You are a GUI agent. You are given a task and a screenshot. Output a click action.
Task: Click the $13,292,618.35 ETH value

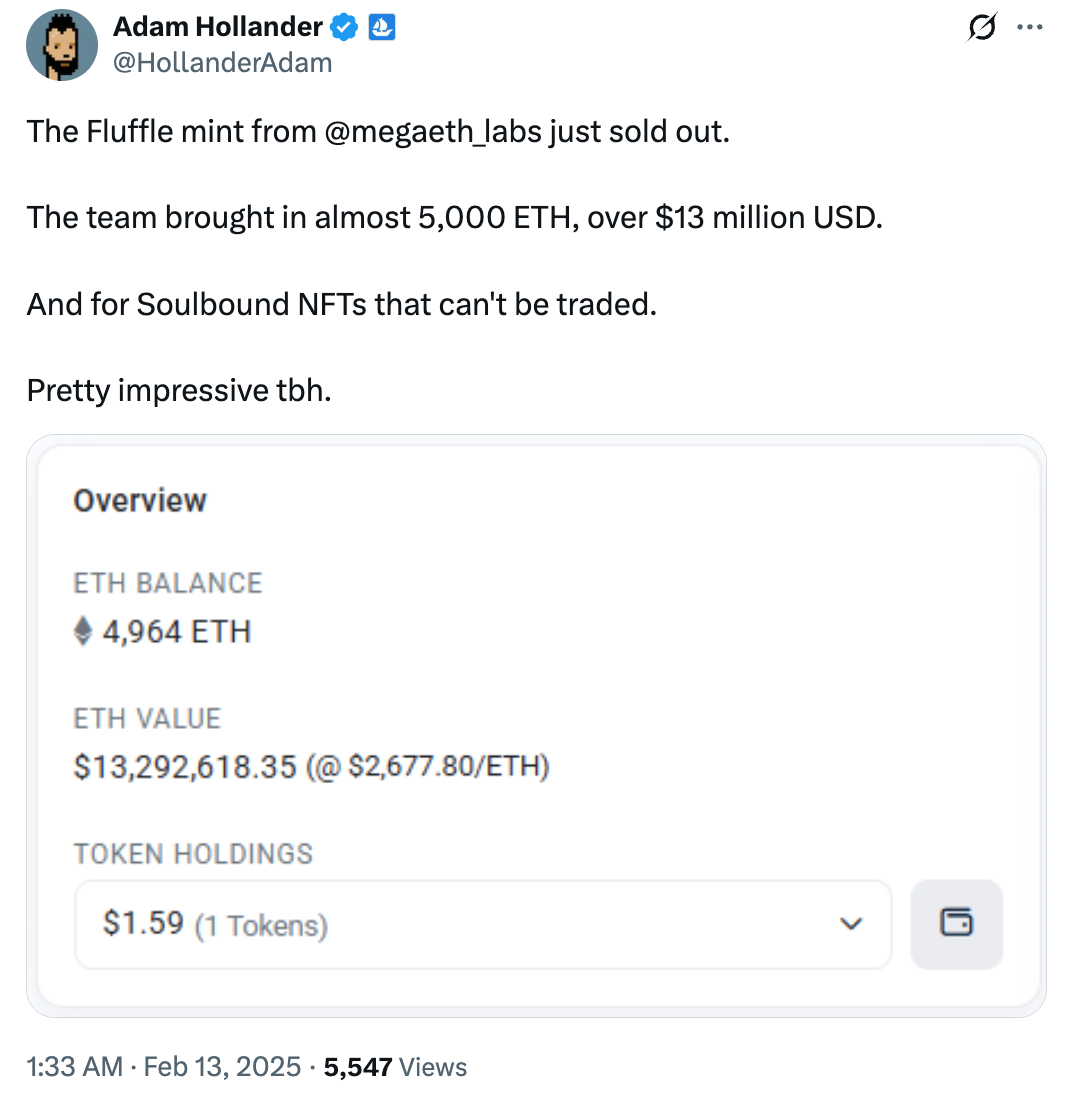(x=185, y=767)
